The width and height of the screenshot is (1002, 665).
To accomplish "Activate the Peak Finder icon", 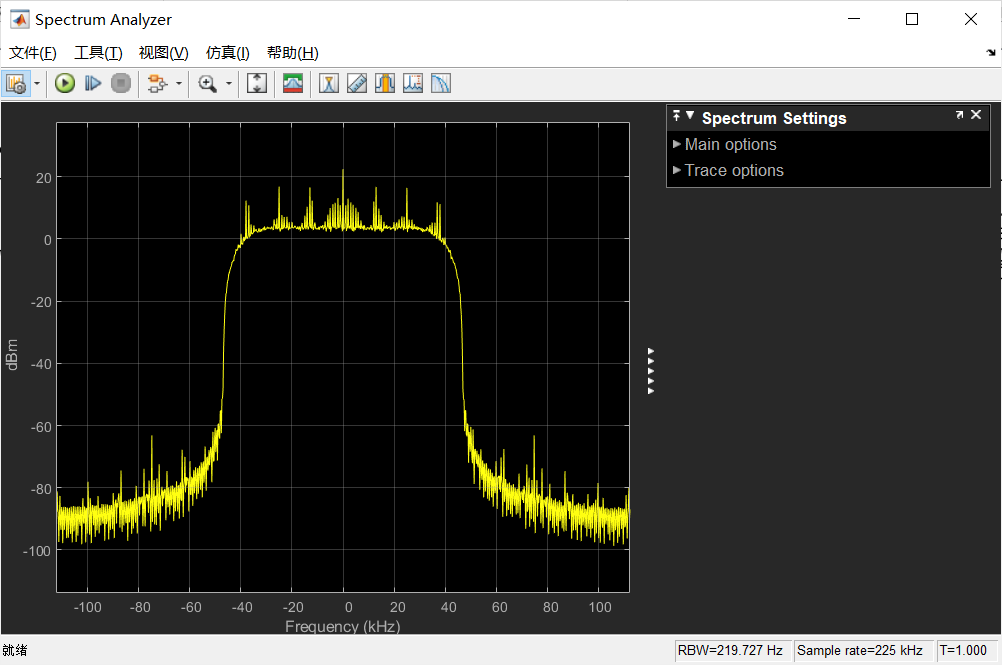I will coord(328,83).
